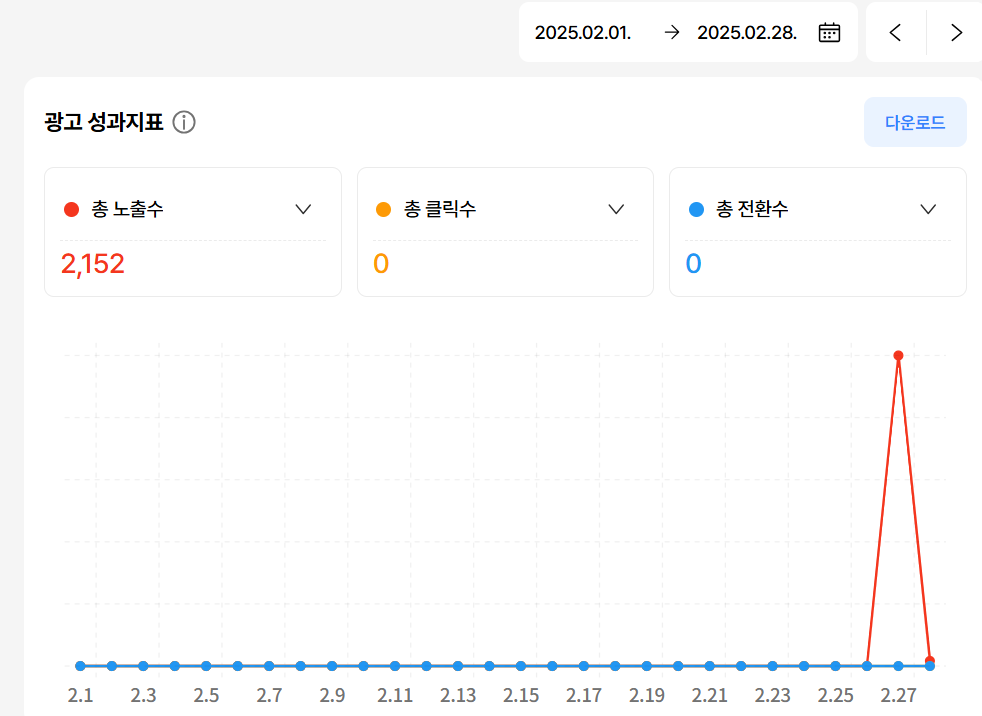This screenshot has height=716, width=982.
Task: Click the 총 노출수 label
Action: 127,209
